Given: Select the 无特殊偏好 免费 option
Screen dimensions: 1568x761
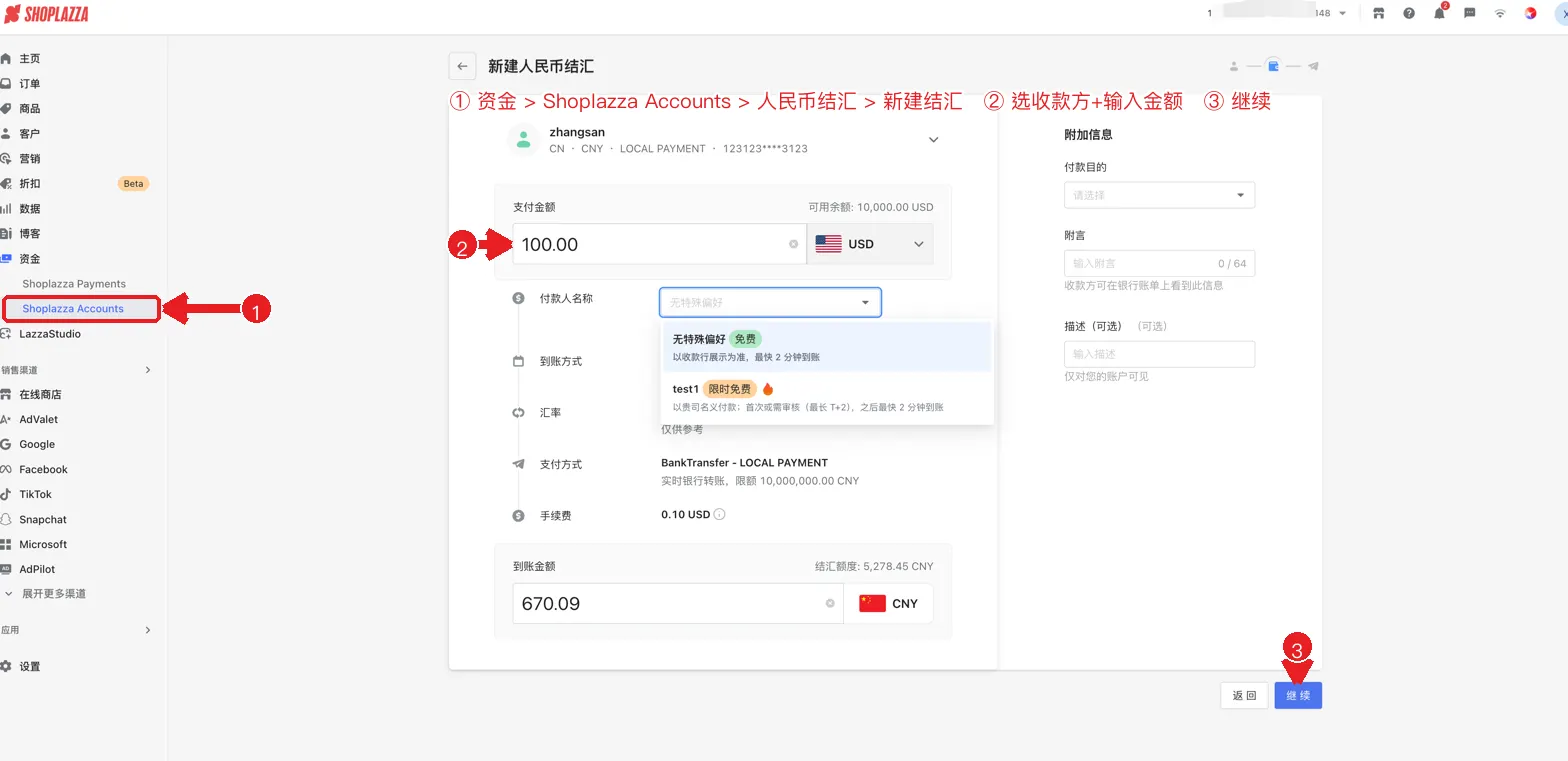Looking at the screenshot, I should pos(827,347).
